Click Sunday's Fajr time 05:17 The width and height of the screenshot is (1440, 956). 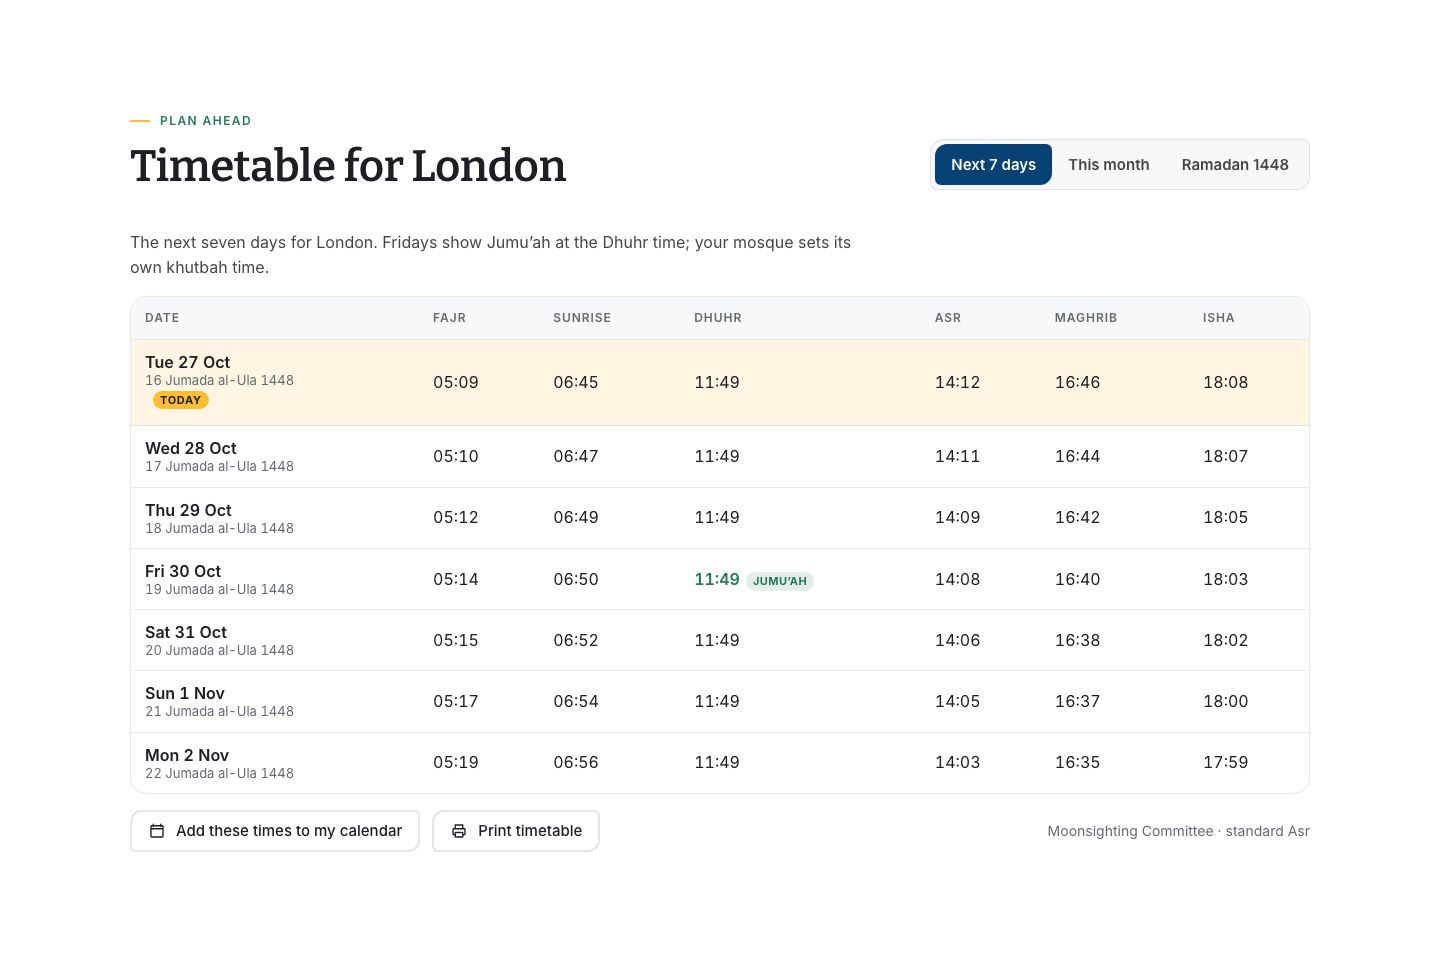click(x=456, y=701)
